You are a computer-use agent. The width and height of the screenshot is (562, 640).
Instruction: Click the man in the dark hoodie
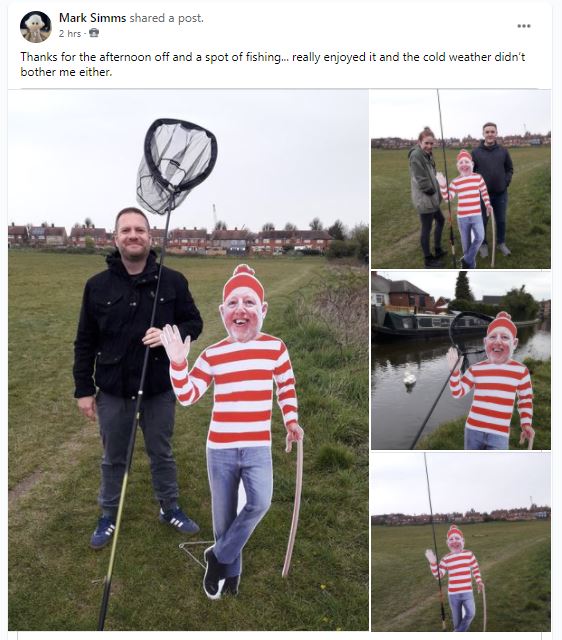coord(493,188)
